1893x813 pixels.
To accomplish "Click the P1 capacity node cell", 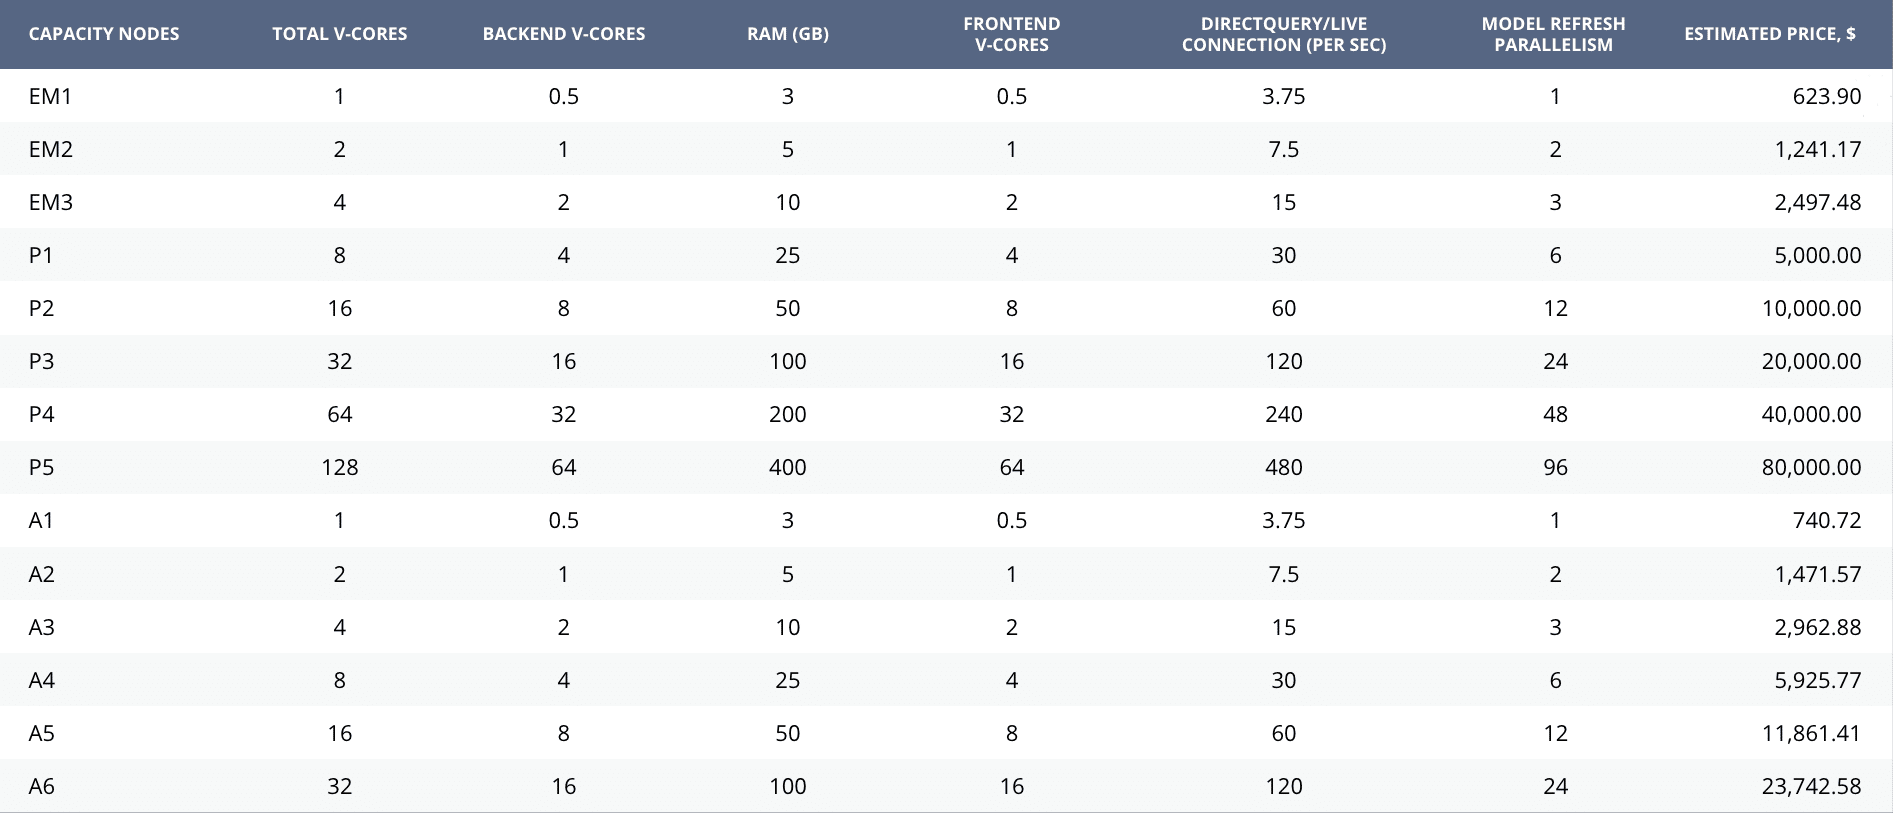I will click(x=41, y=255).
